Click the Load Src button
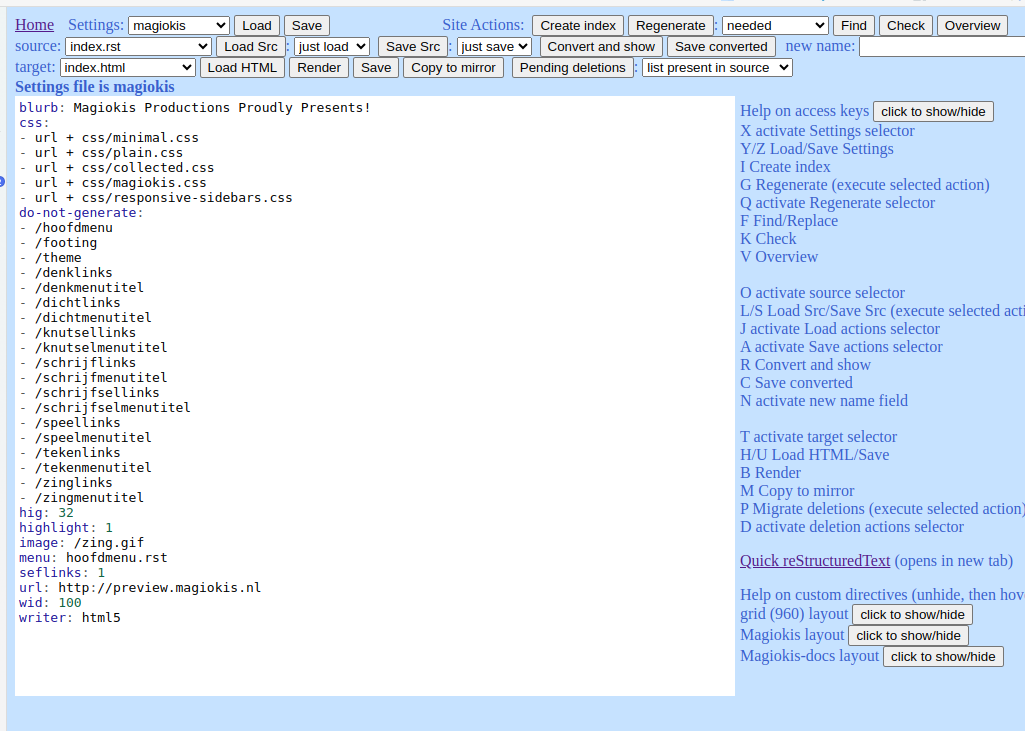The width and height of the screenshot is (1025, 731). click(x=251, y=46)
